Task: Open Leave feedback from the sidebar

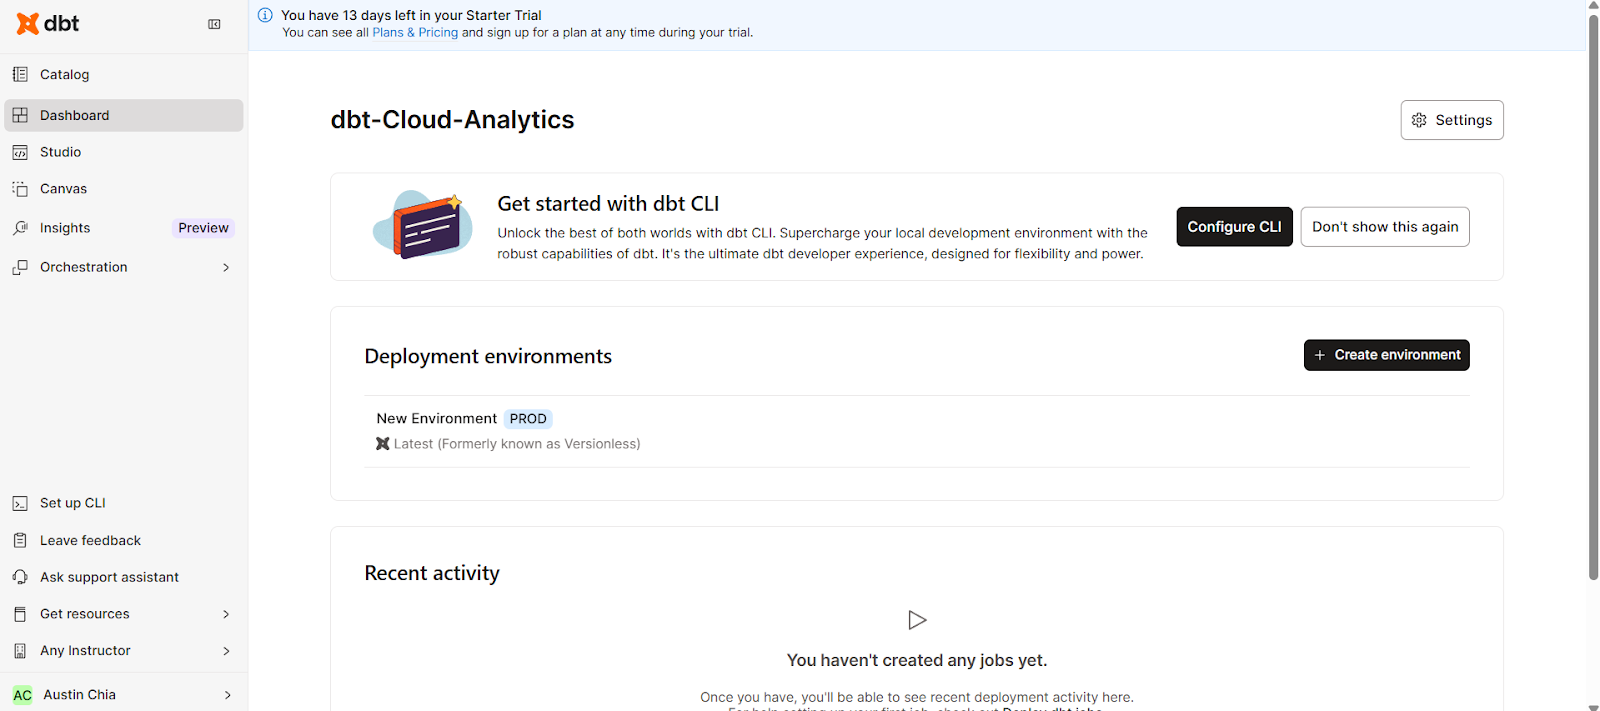Action: [x=89, y=540]
